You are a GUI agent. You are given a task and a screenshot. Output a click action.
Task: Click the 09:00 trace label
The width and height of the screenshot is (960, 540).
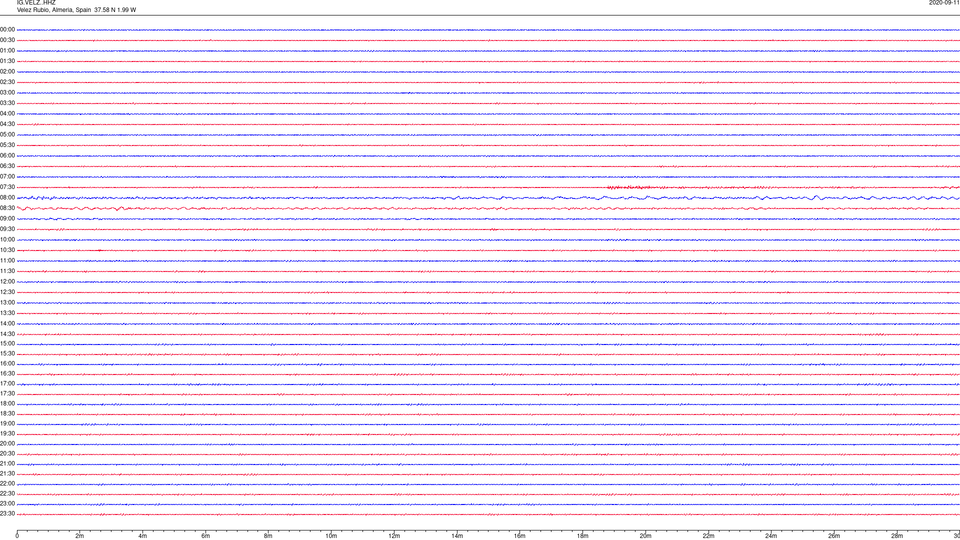coord(7,219)
